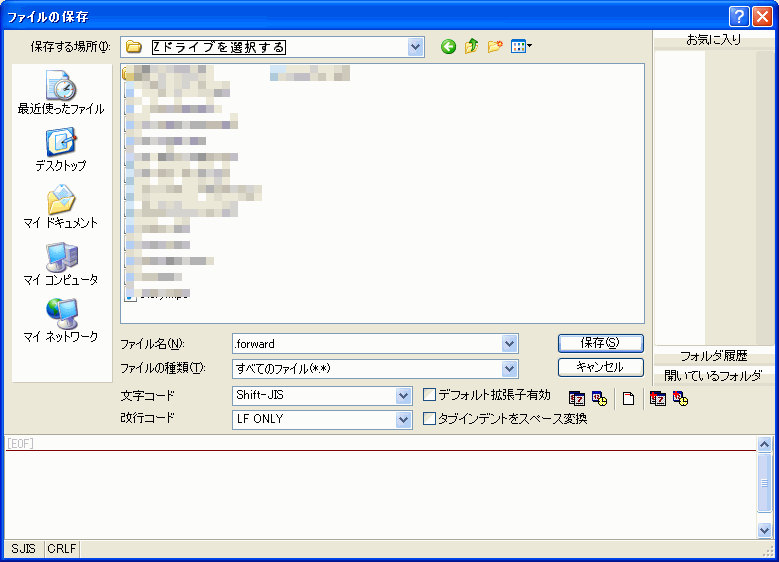Open マイ コンピュータ location
This screenshot has width=779, height=562.
pos(61,264)
